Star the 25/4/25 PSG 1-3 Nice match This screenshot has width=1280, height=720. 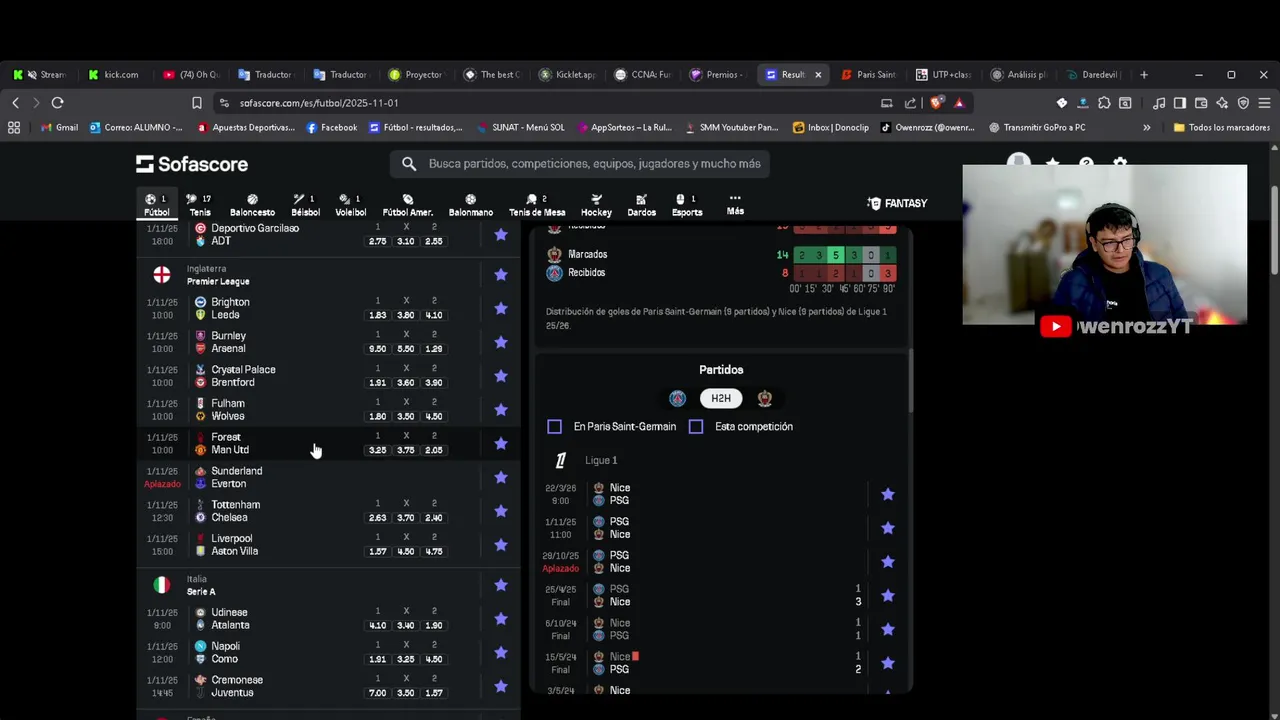click(887, 596)
